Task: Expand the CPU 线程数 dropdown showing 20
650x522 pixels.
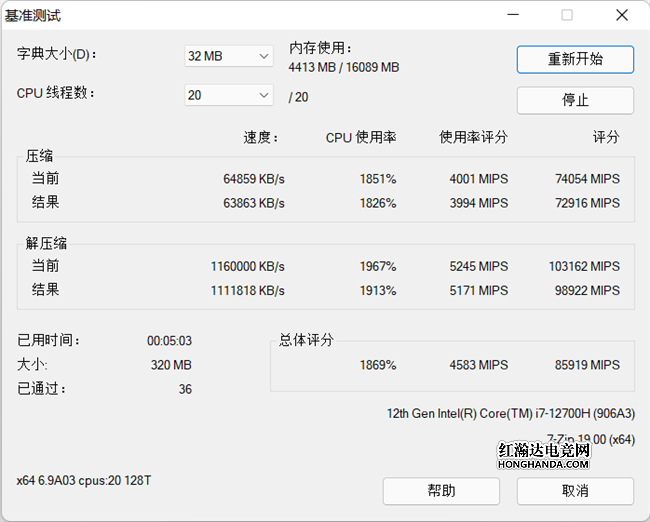Action: click(x=229, y=95)
